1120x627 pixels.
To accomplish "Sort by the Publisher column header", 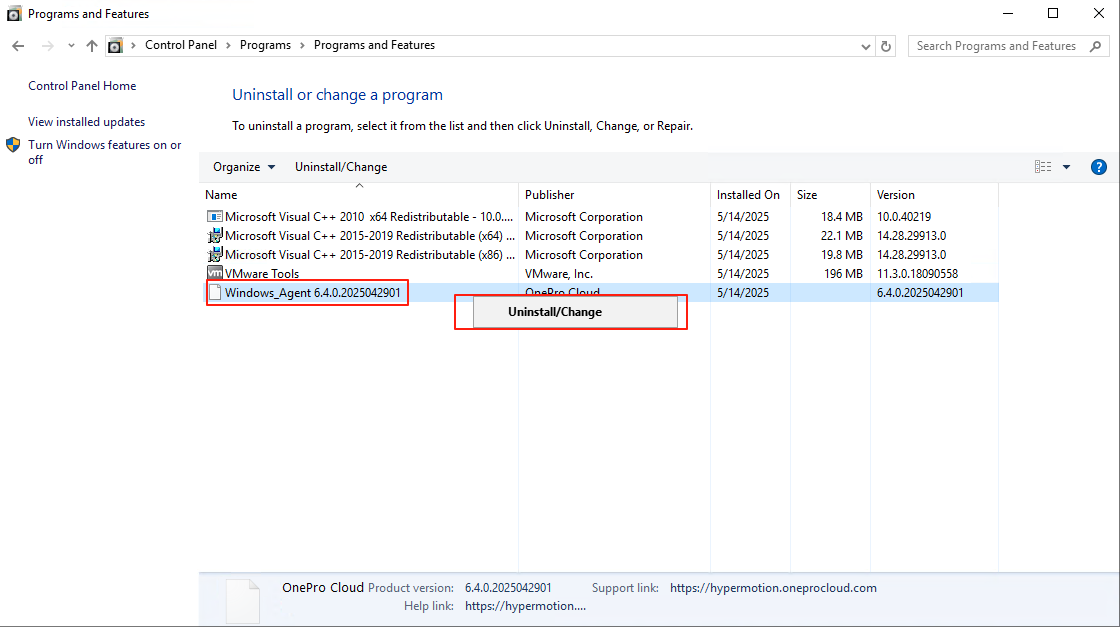I will point(614,194).
